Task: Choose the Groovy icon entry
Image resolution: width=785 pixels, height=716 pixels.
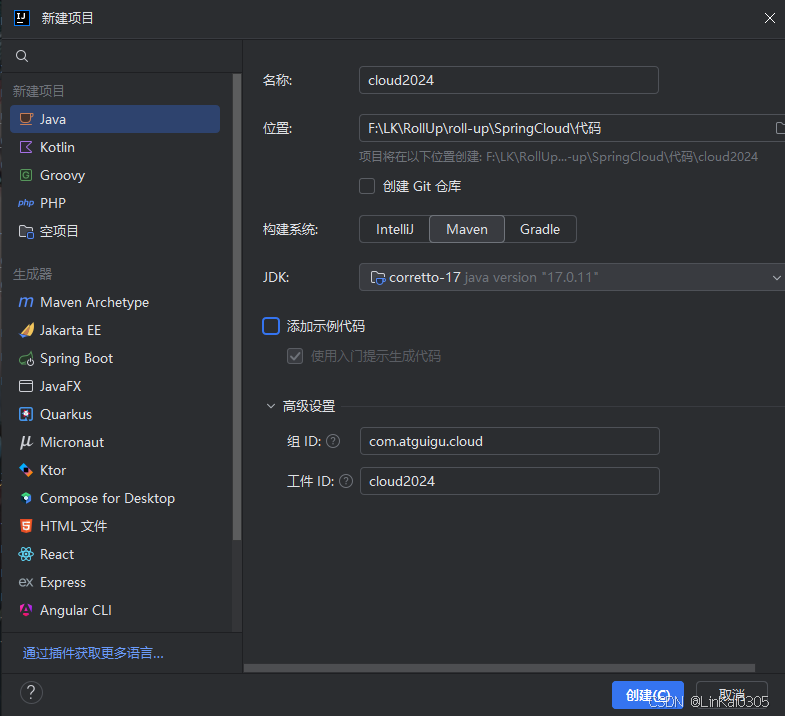Action: pos(26,175)
